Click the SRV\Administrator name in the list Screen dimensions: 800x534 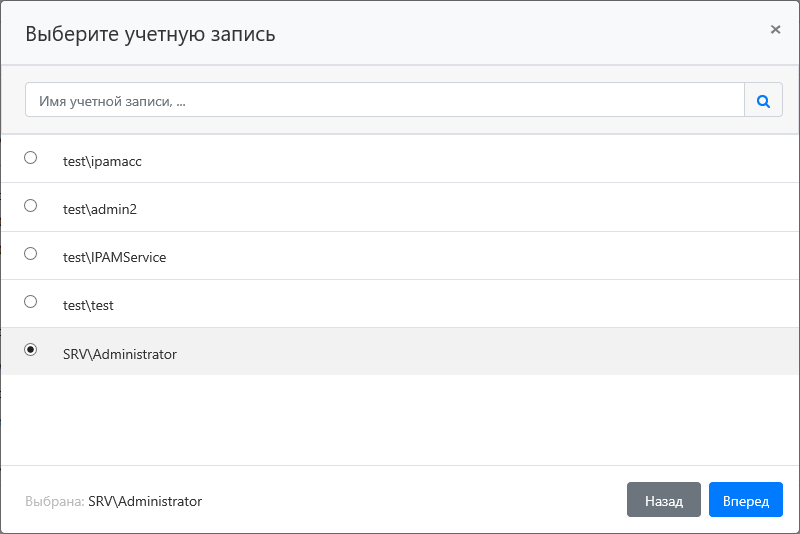(x=120, y=354)
